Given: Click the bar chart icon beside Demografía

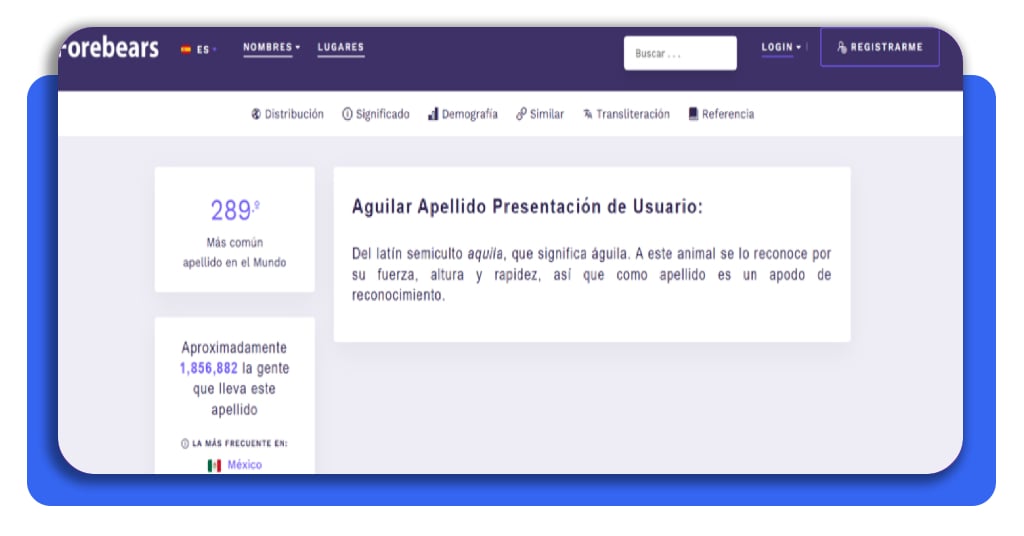Looking at the screenshot, I should point(433,114).
